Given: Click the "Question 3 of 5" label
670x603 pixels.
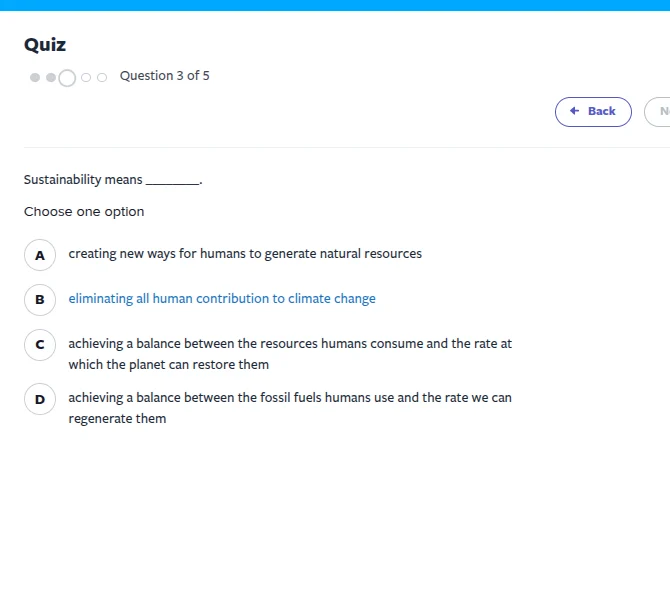Looking at the screenshot, I should 165,76.
